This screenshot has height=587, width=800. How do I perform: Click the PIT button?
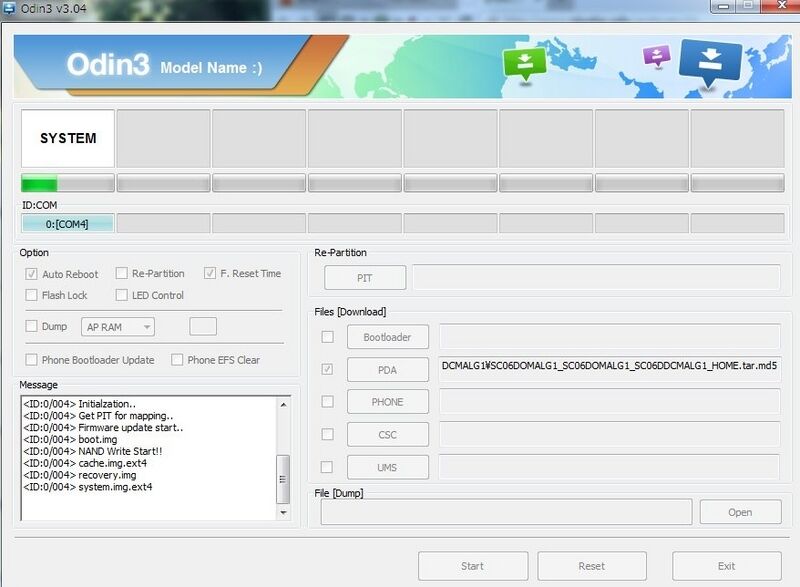coord(365,278)
